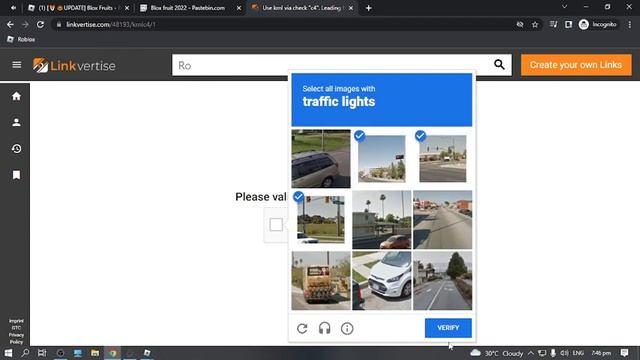Switch to the audio captcha challenge
640x360 pixels.
click(x=324, y=328)
